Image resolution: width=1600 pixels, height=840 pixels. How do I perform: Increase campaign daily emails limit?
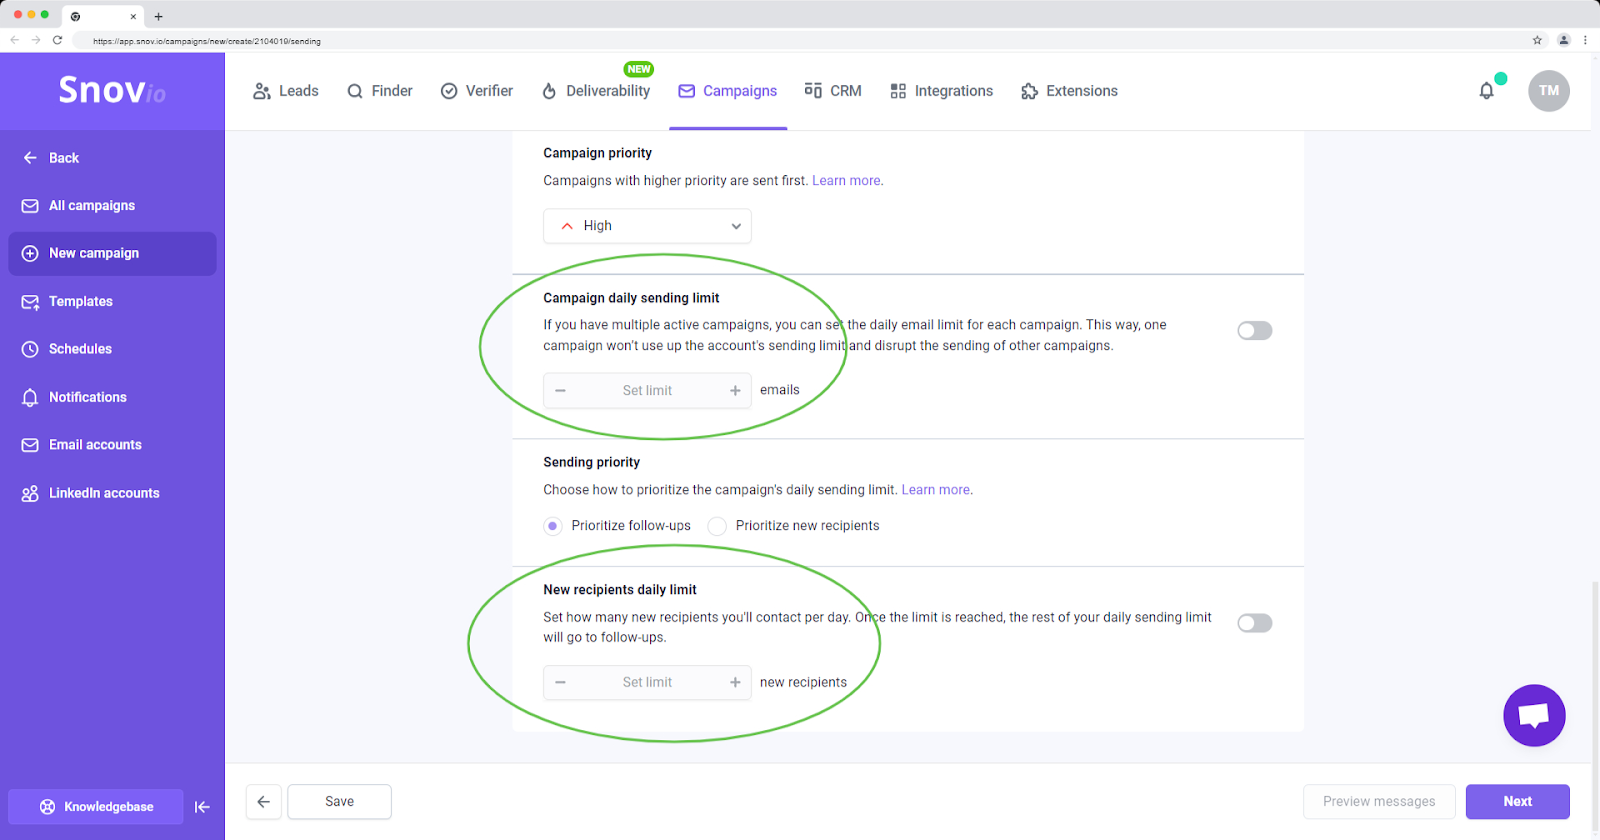tap(735, 391)
